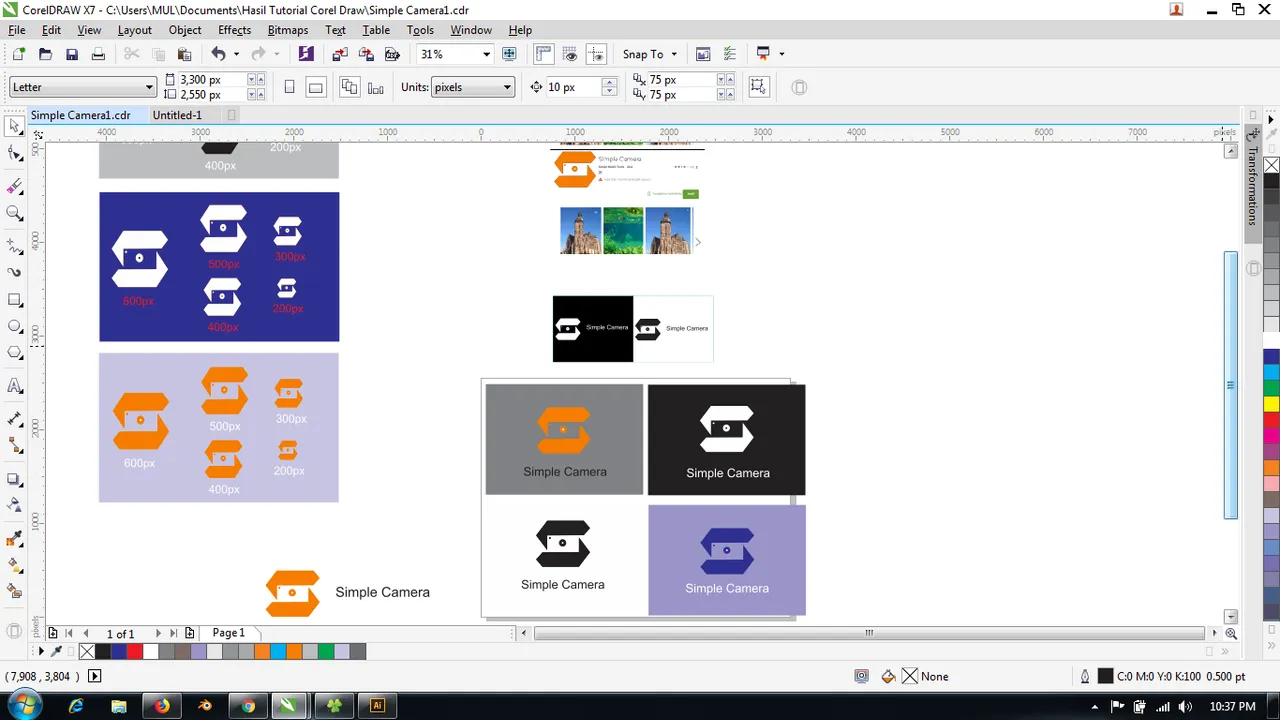Open the Zoom navigator magnifier button
The height and width of the screenshot is (720, 1280).
click(x=1231, y=633)
